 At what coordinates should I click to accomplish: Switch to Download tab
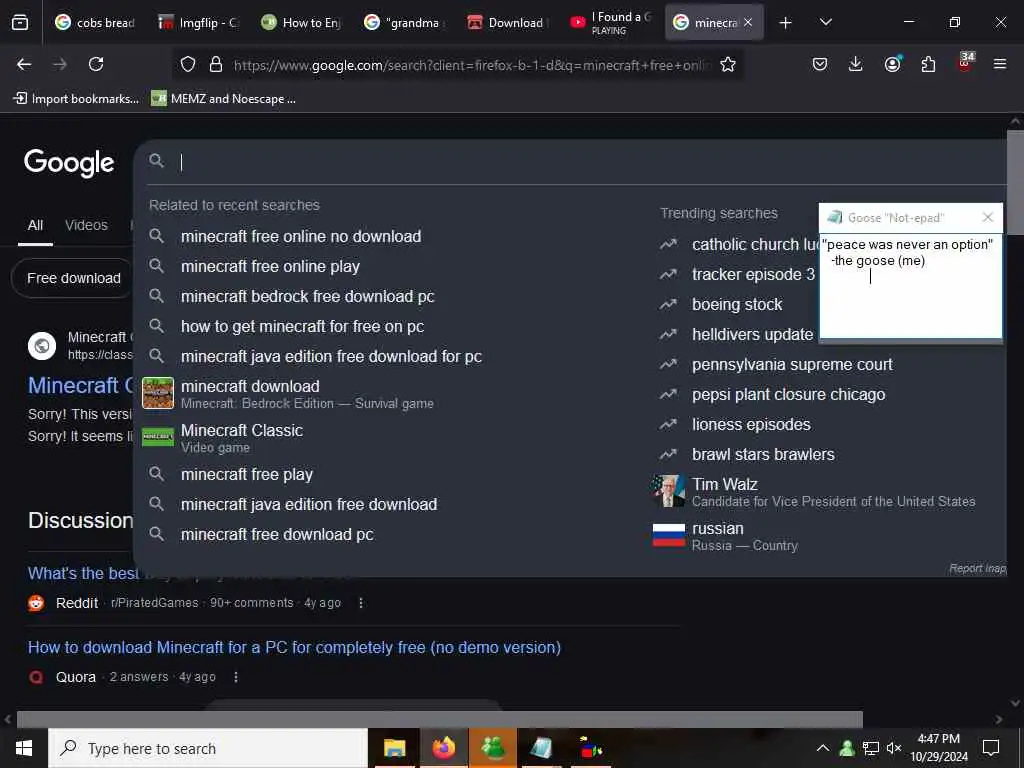(506, 23)
